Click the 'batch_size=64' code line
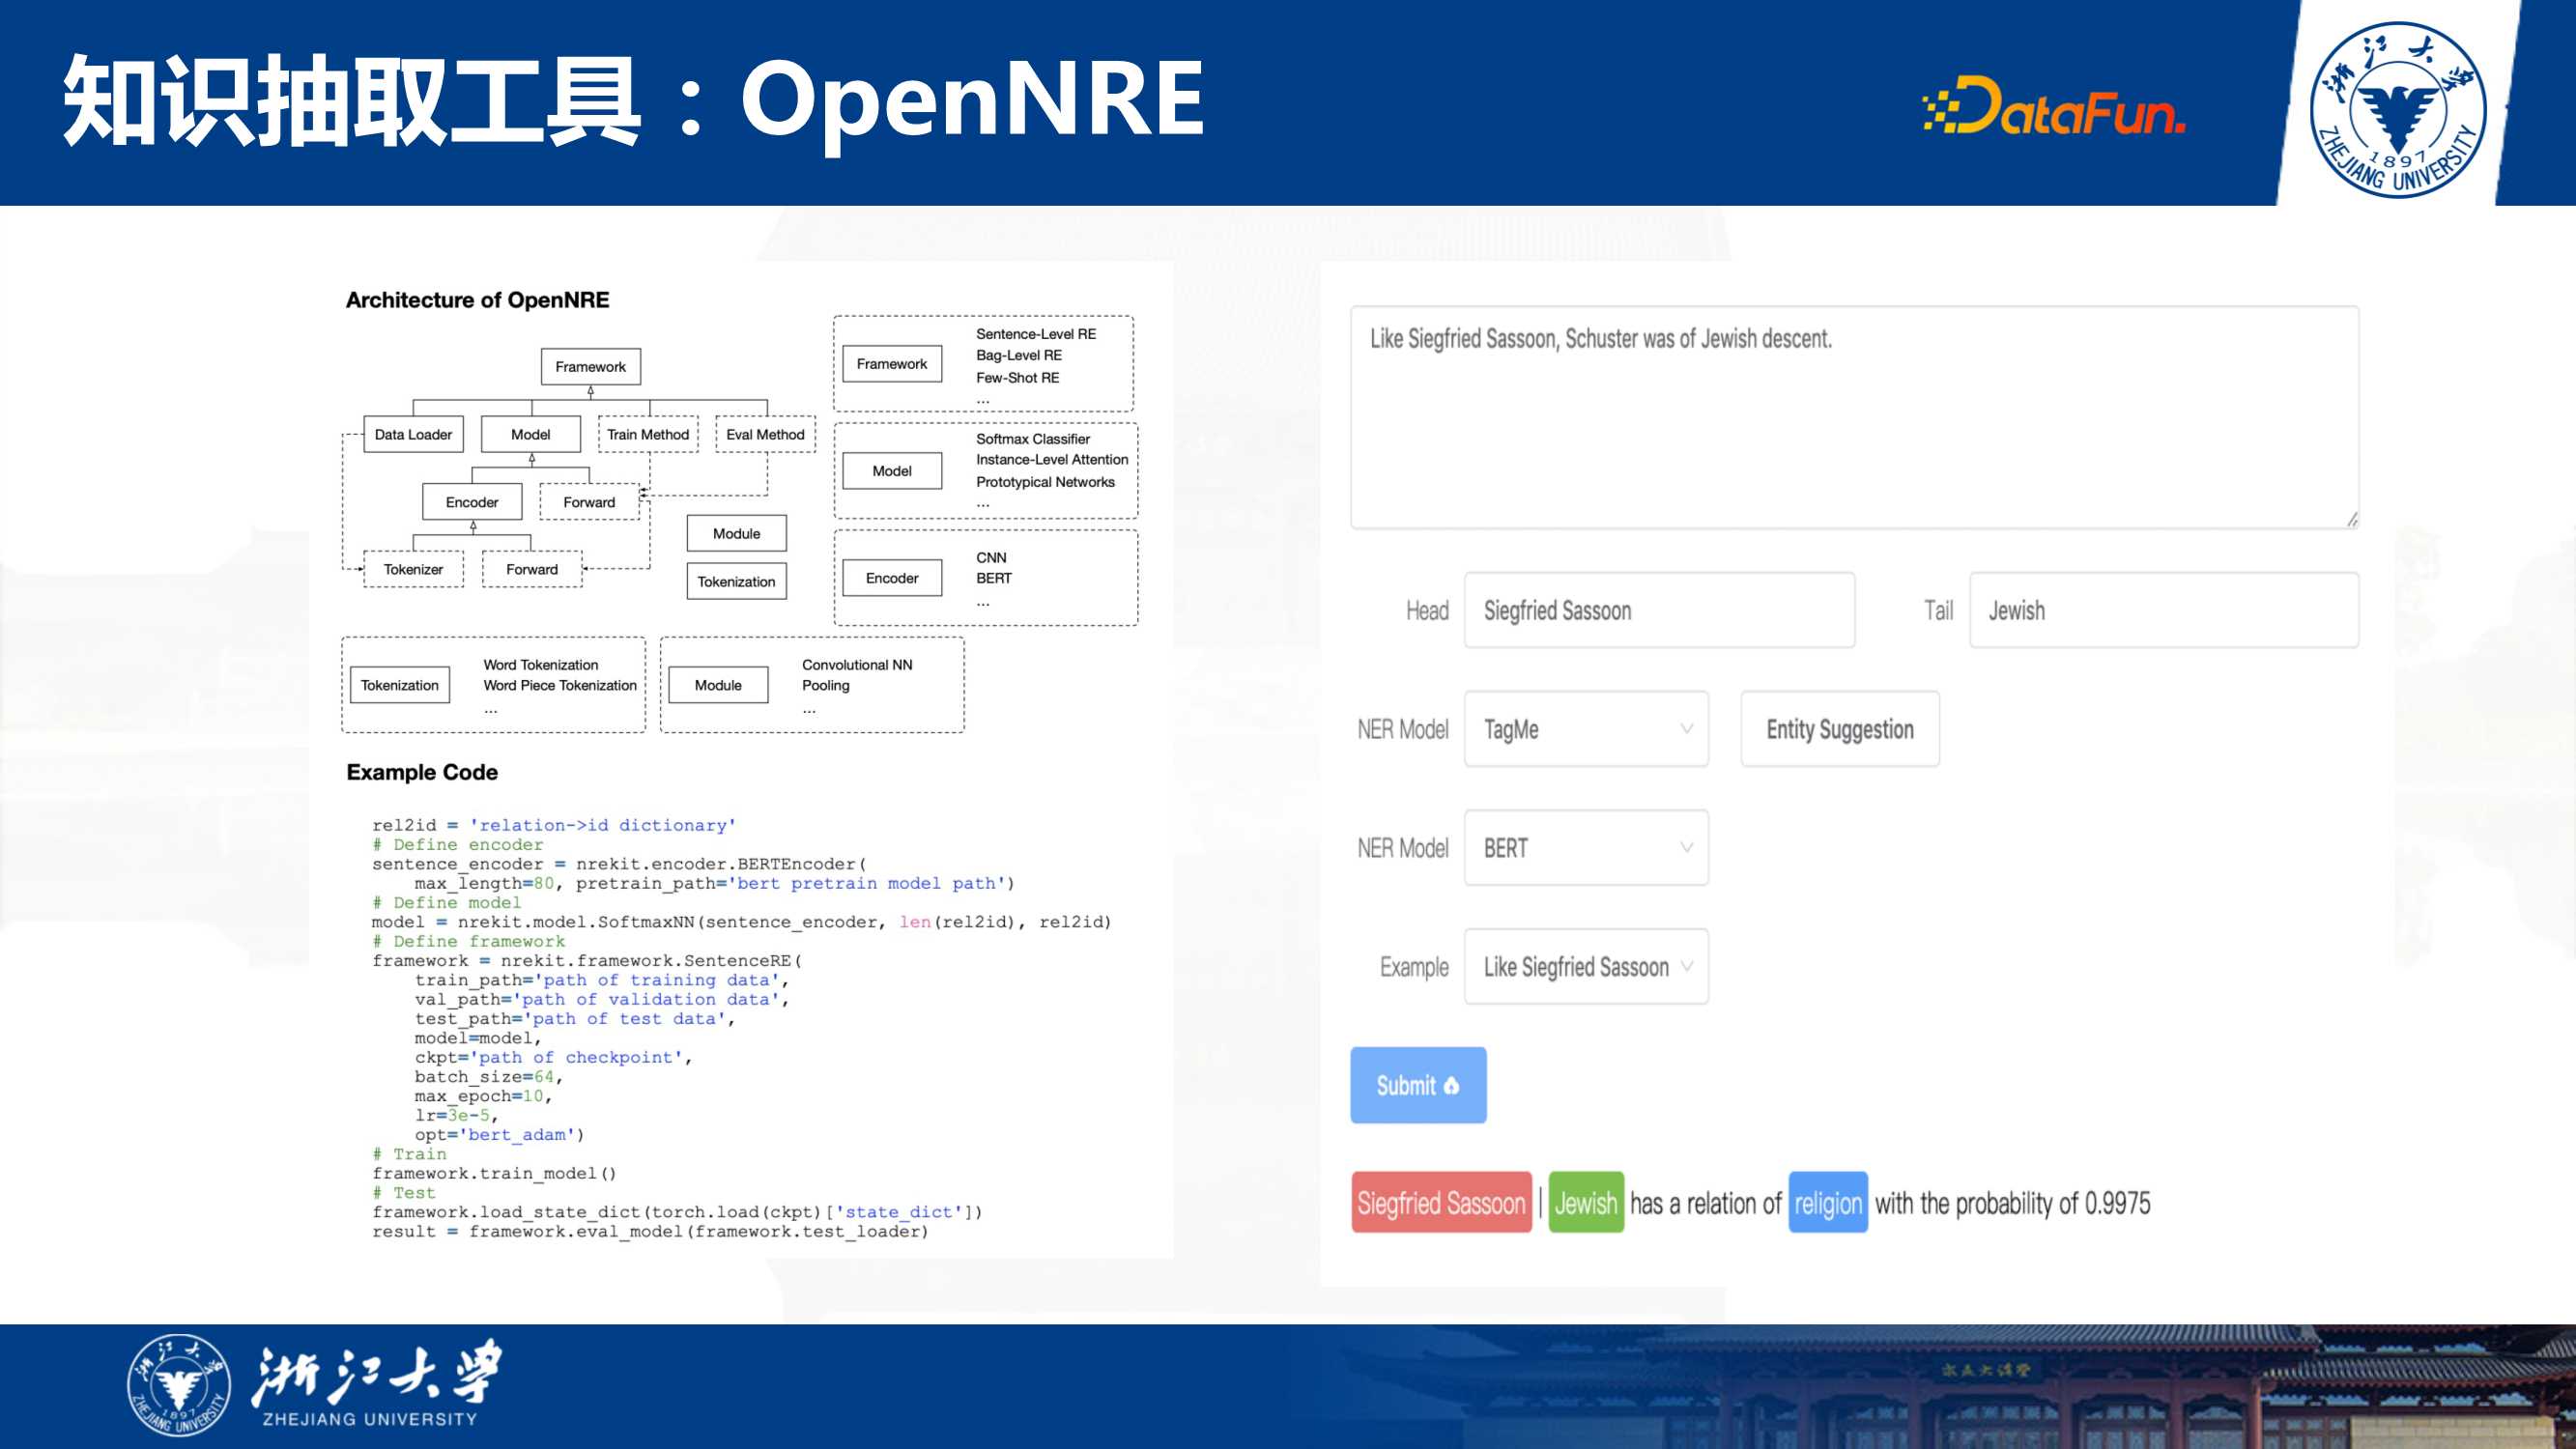This screenshot has width=2576, height=1449. [489, 1076]
